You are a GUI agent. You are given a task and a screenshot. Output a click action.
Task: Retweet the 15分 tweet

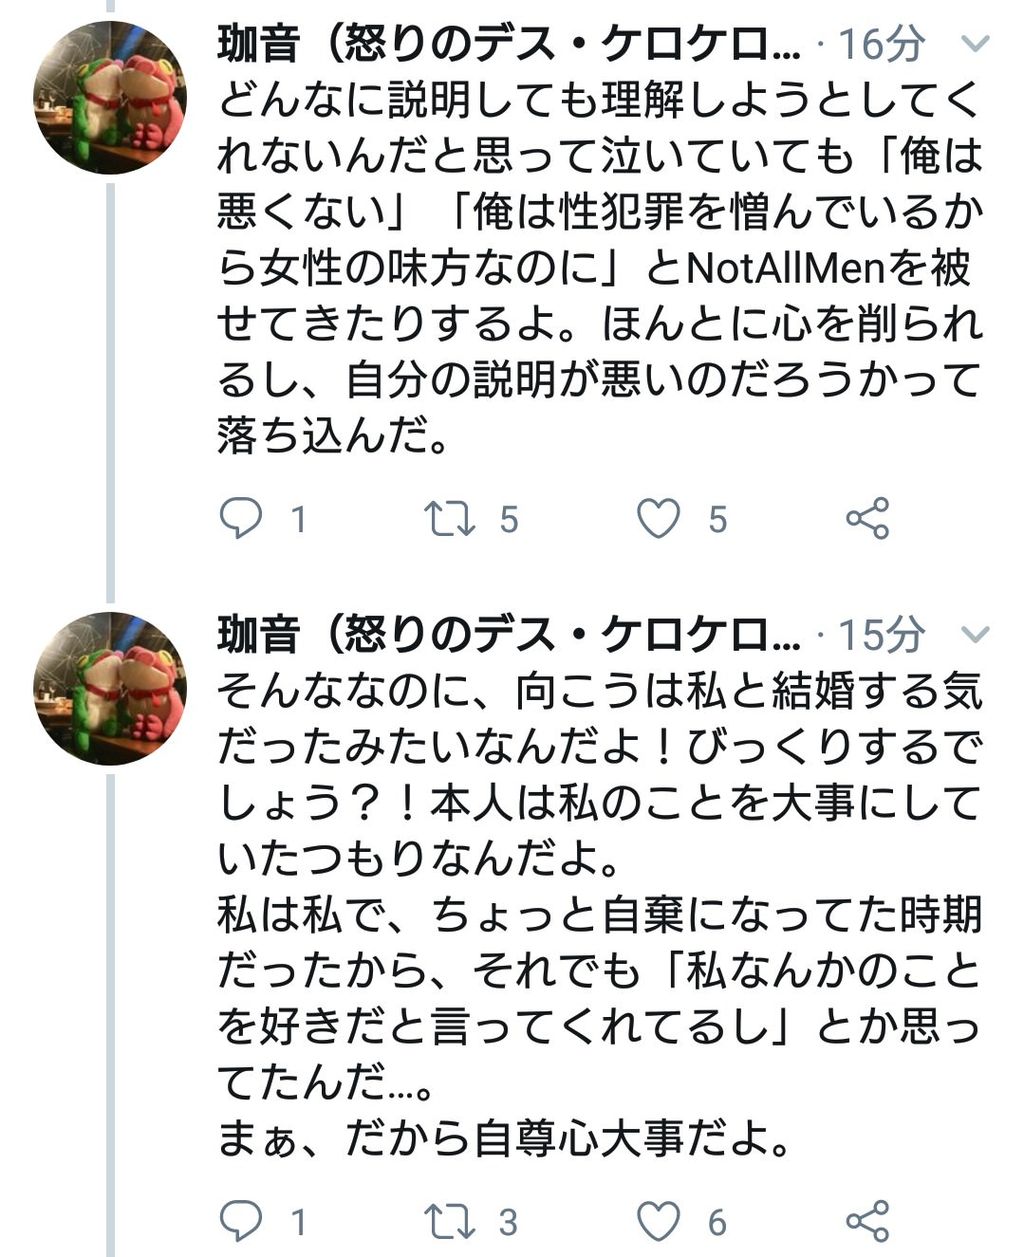pos(449,1220)
